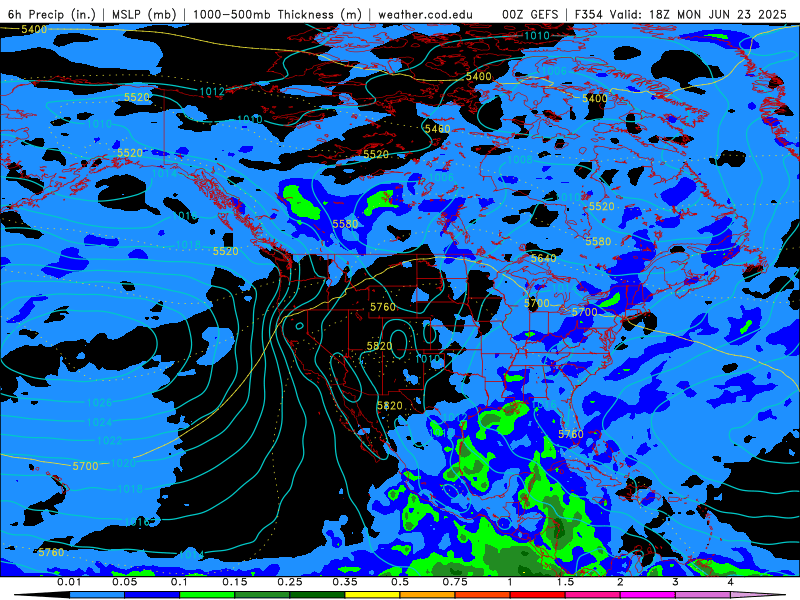
Task: Click the '5640' thickness contour label
Action: tap(543, 258)
